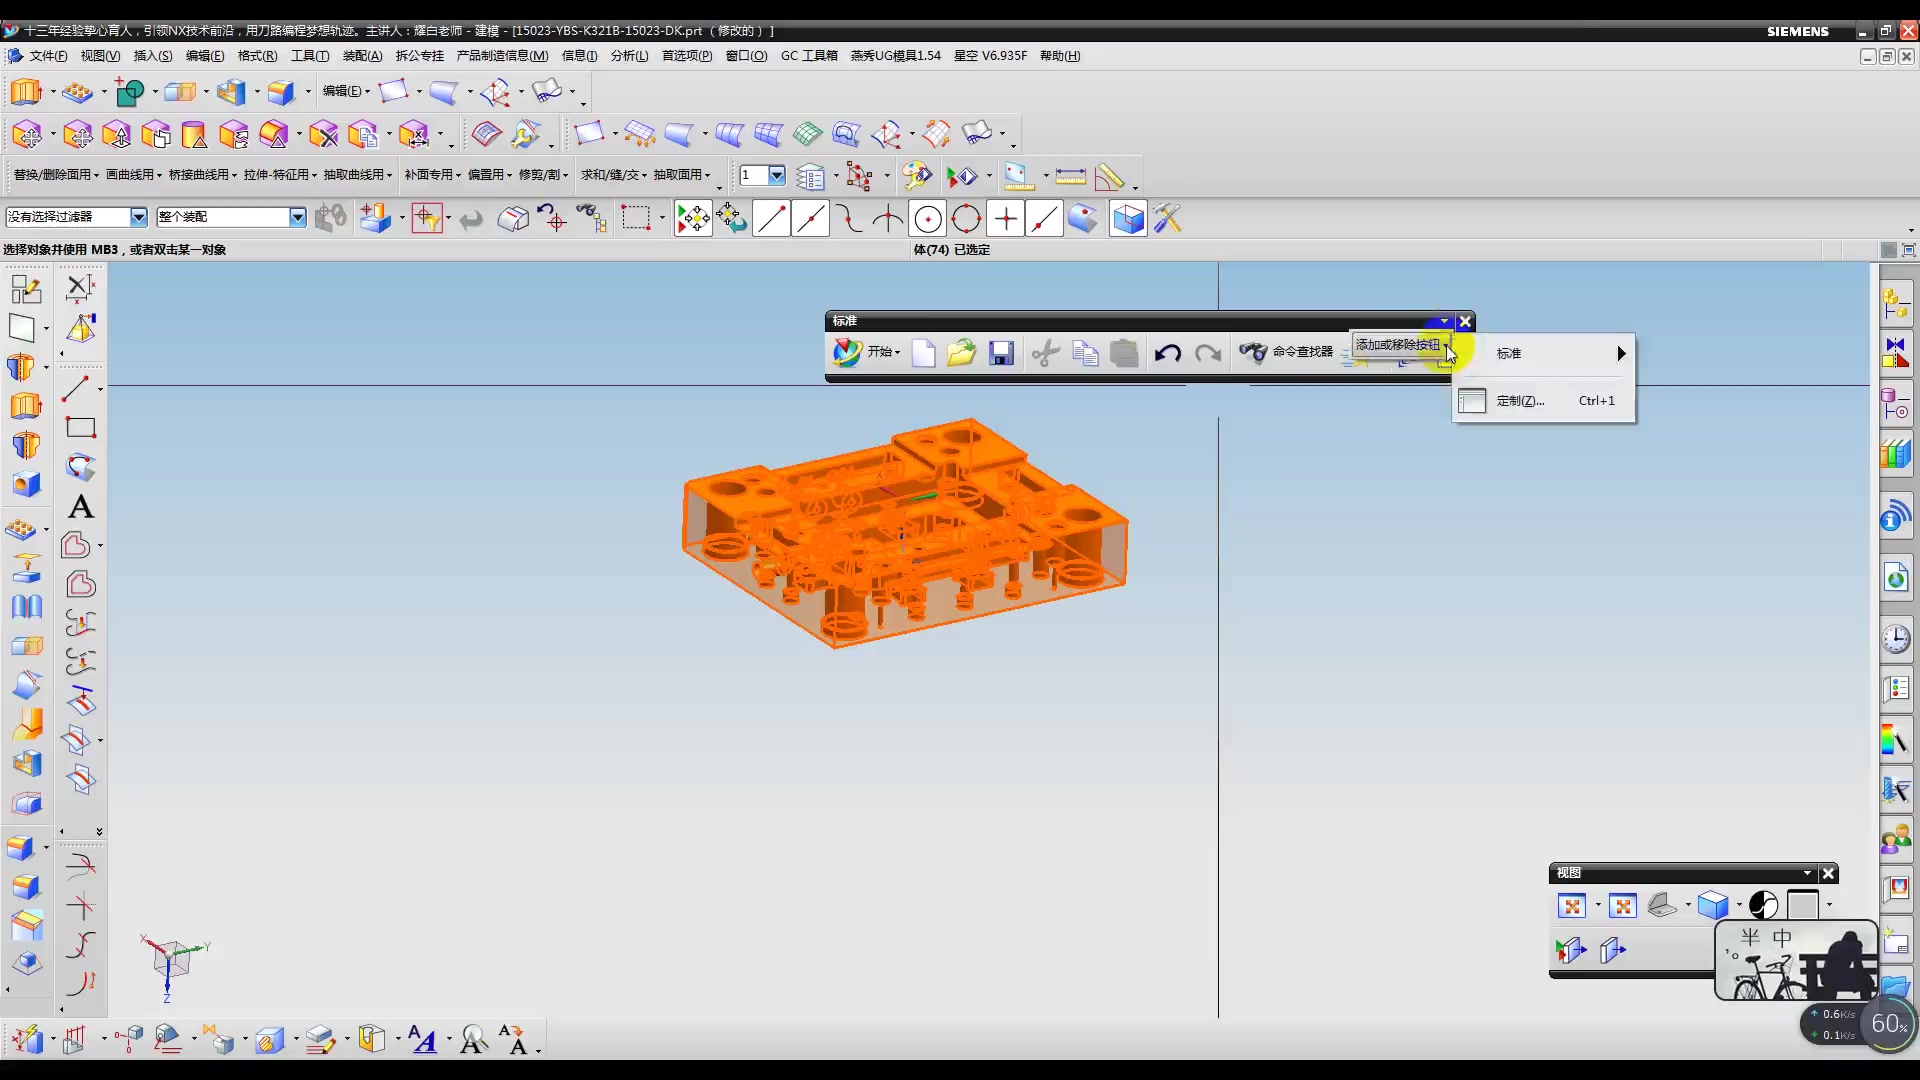Toggle the arc center snap point button
1920x1080 pixels.
(927, 219)
